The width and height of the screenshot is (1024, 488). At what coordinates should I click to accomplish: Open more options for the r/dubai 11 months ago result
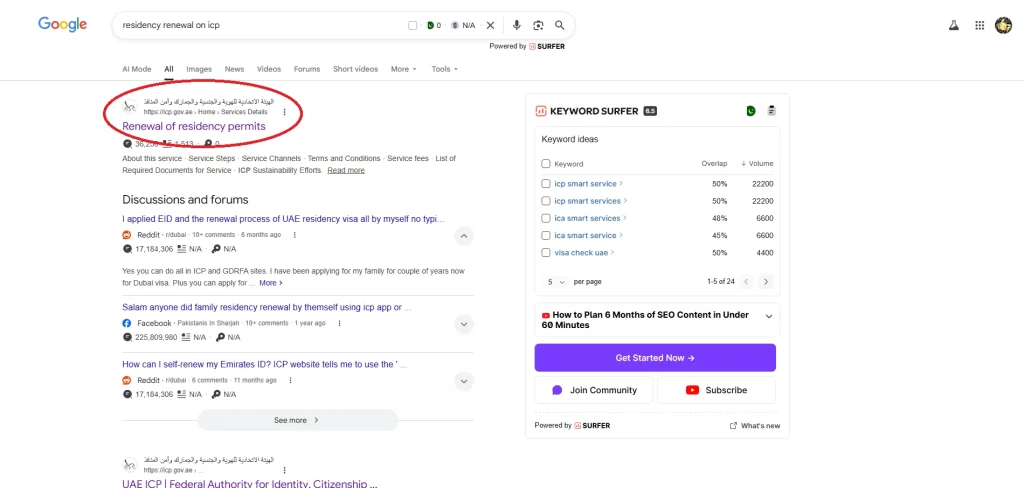click(x=290, y=380)
